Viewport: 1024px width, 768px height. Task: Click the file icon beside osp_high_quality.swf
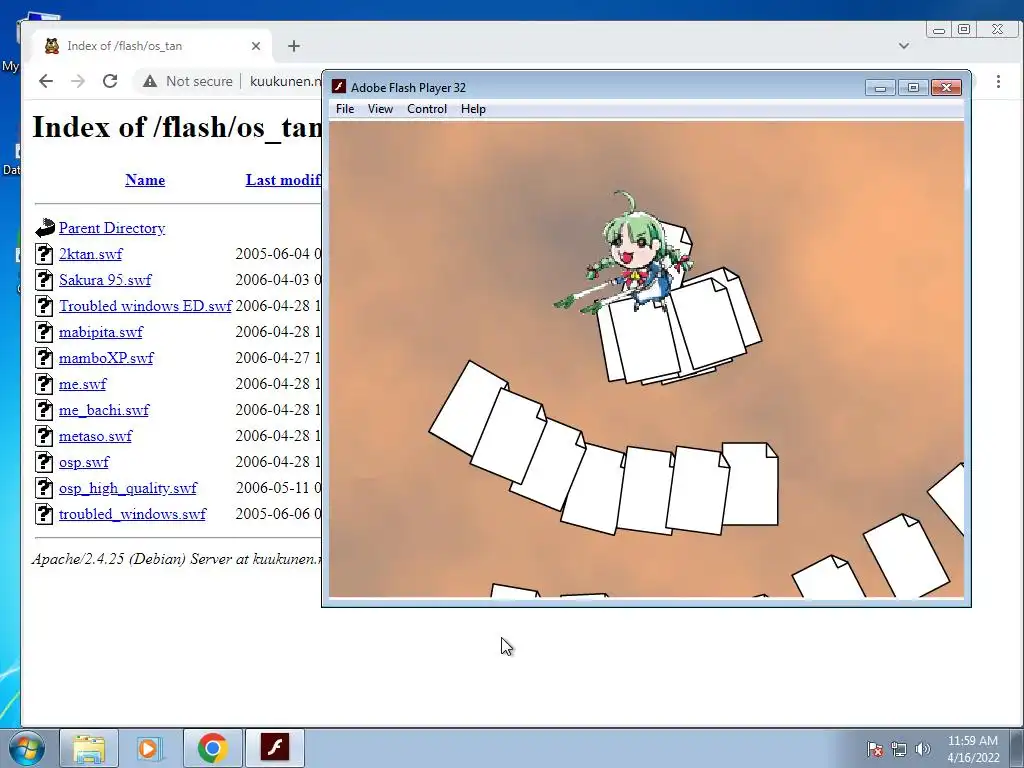(44, 488)
